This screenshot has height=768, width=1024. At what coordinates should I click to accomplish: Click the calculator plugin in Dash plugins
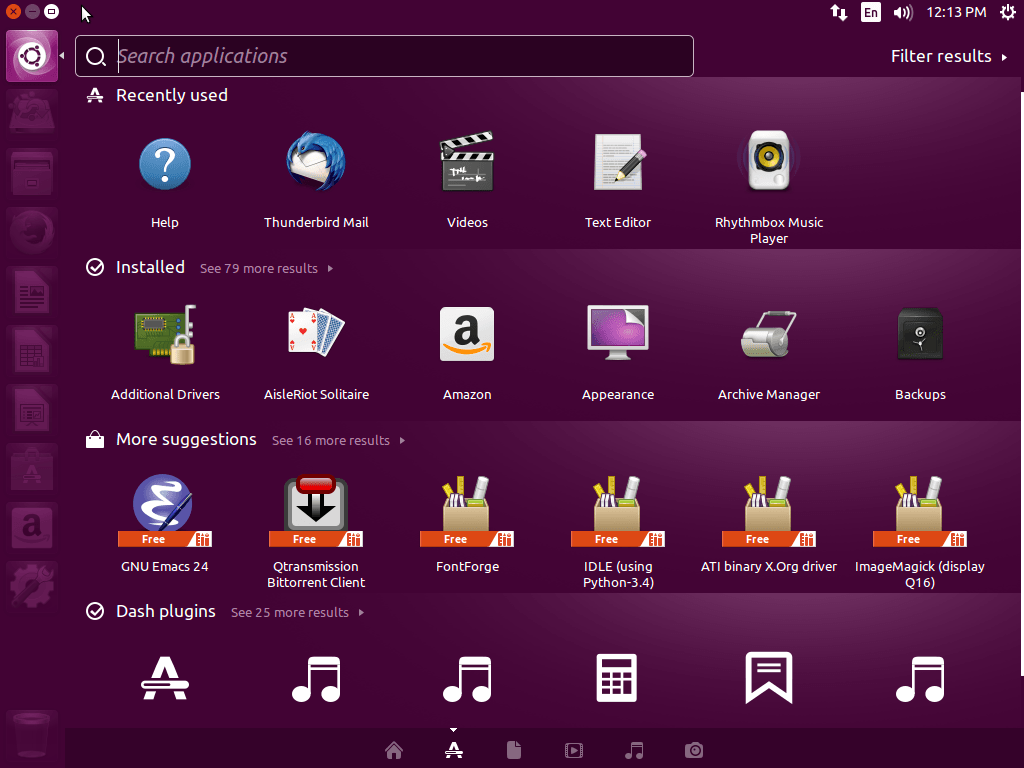pyautogui.click(x=616, y=678)
